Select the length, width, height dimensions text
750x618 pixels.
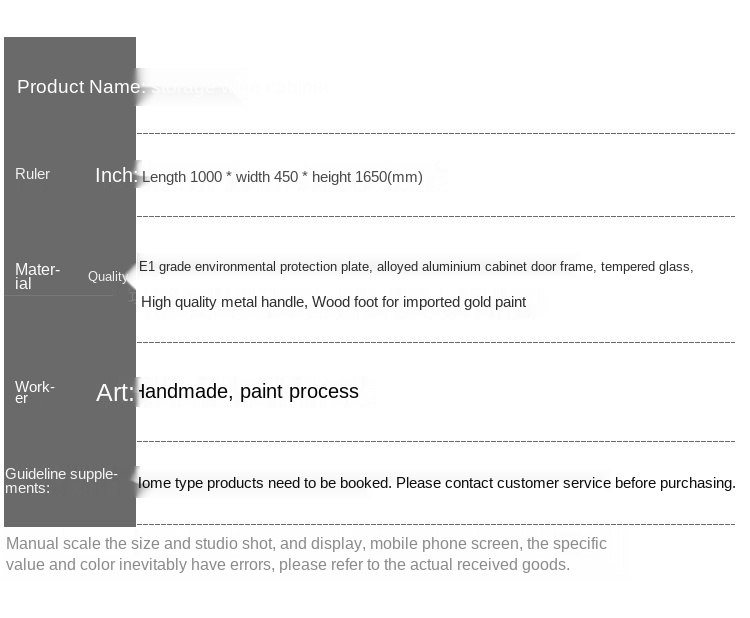point(282,177)
